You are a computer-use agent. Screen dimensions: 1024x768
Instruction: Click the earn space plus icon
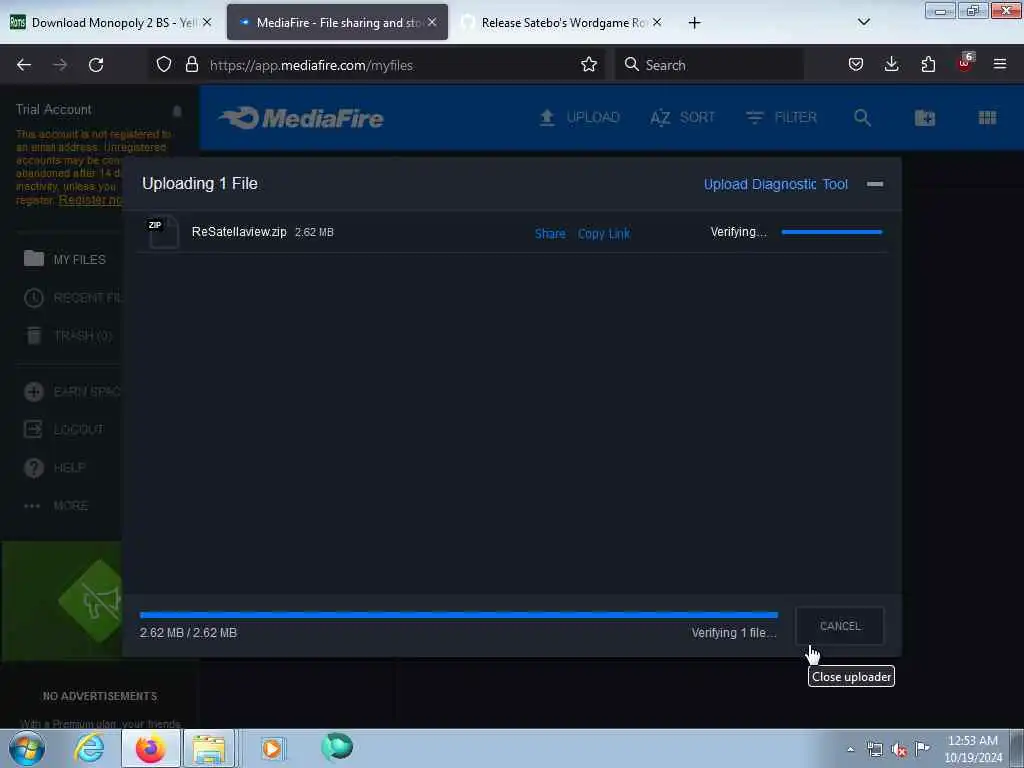(34, 391)
